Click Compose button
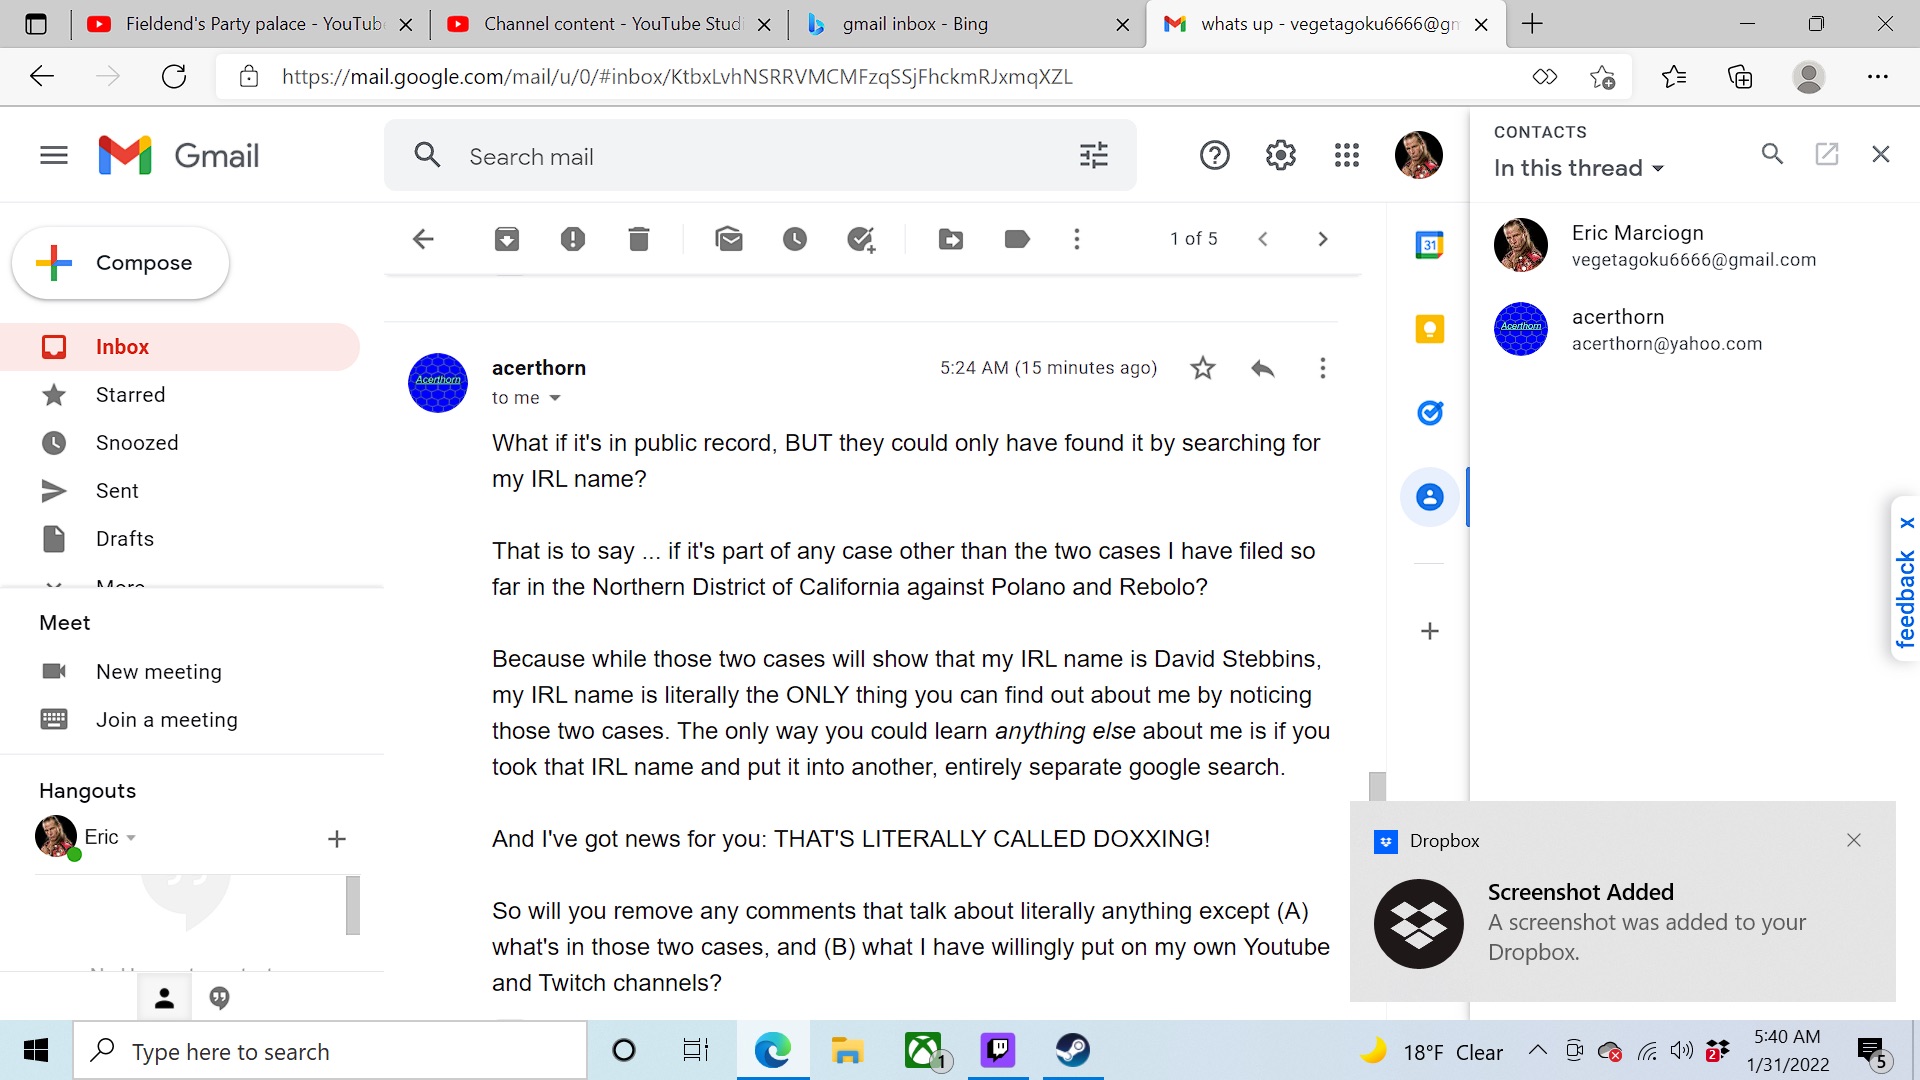 [120, 263]
